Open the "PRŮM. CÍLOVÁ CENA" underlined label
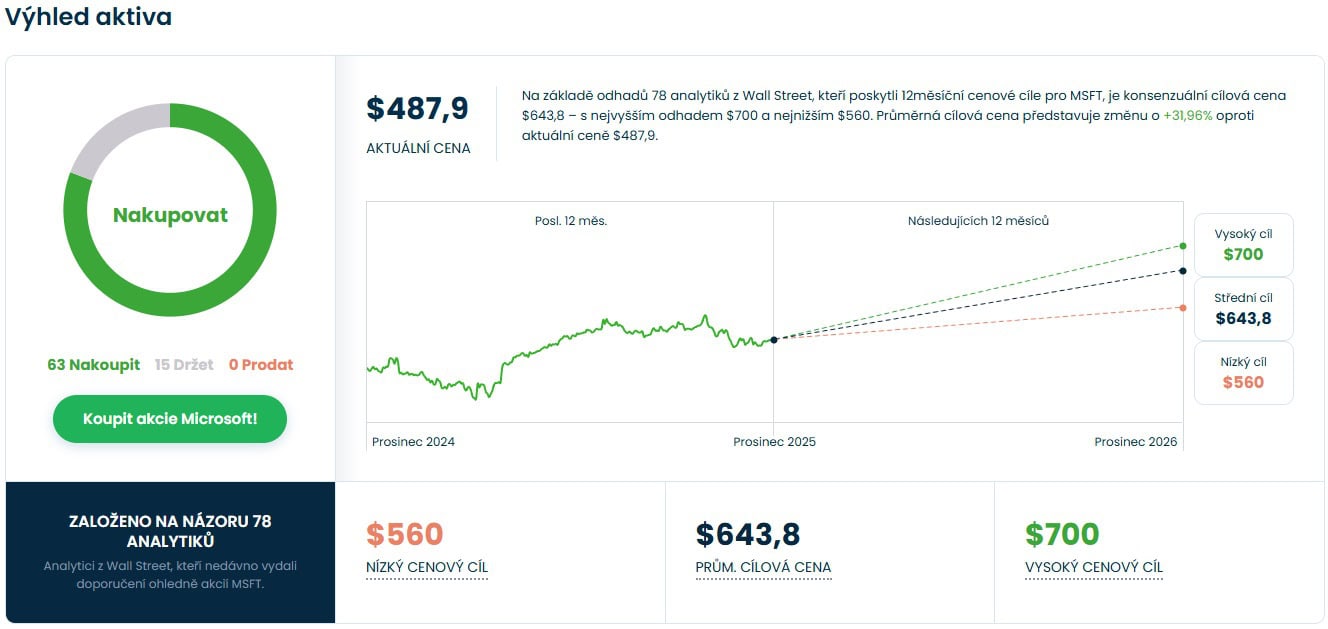The height and width of the screenshot is (629, 1328). [x=763, y=568]
